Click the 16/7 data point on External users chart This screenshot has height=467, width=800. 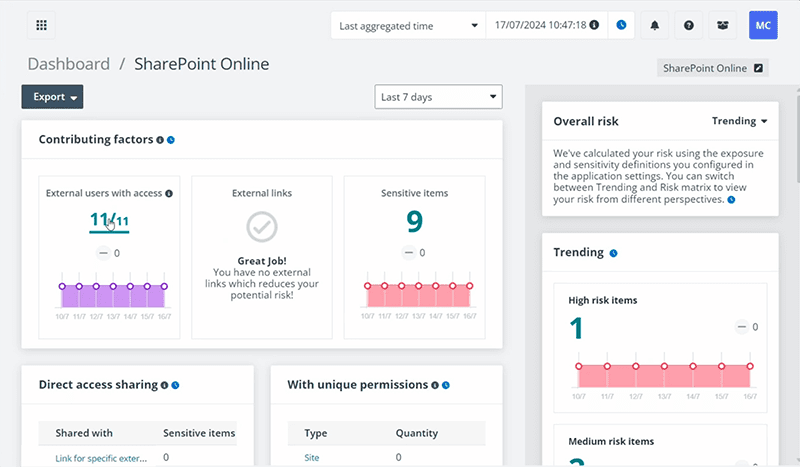click(x=164, y=286)
